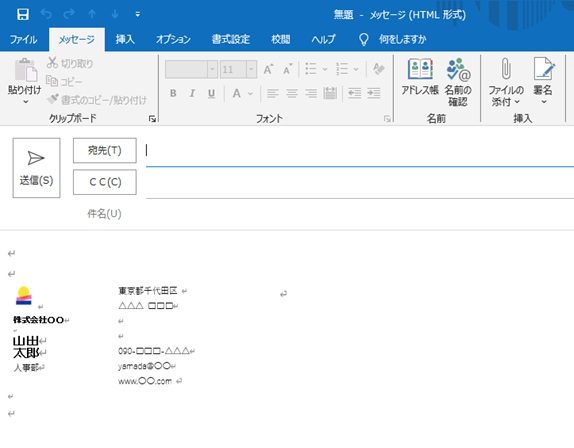Open the アドレス帳 address book
574x448 pixels.
(x=420, y=76)
